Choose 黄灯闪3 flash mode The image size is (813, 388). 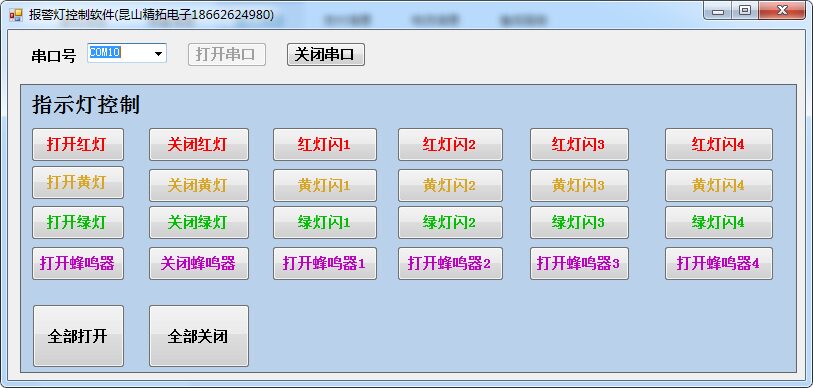(579, 185)
